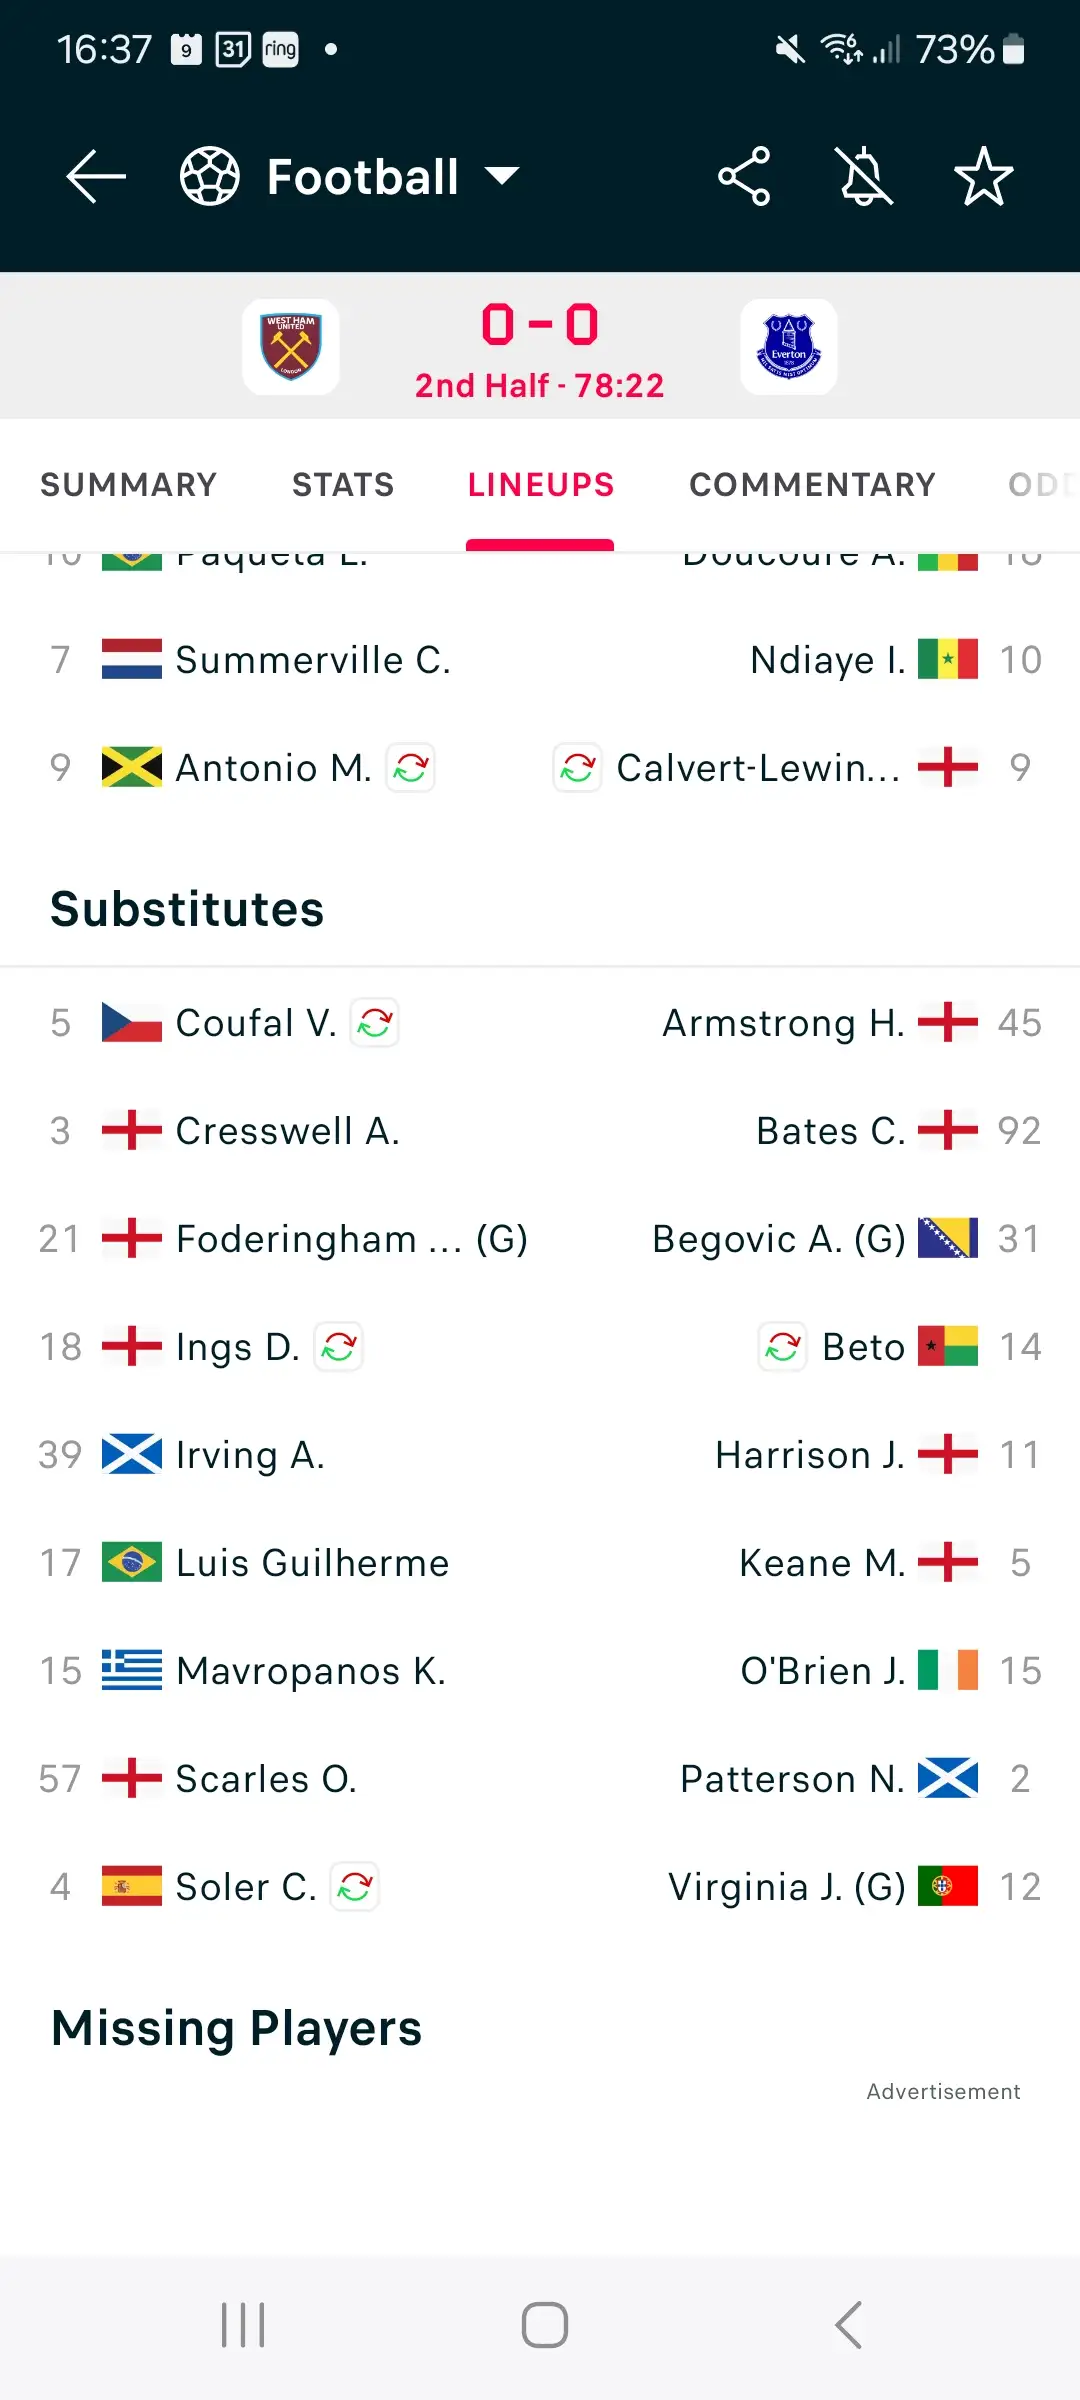The image size is (1080, 2400).
Task: Tap the Everton club crest
Action: [x=789, y=347]
